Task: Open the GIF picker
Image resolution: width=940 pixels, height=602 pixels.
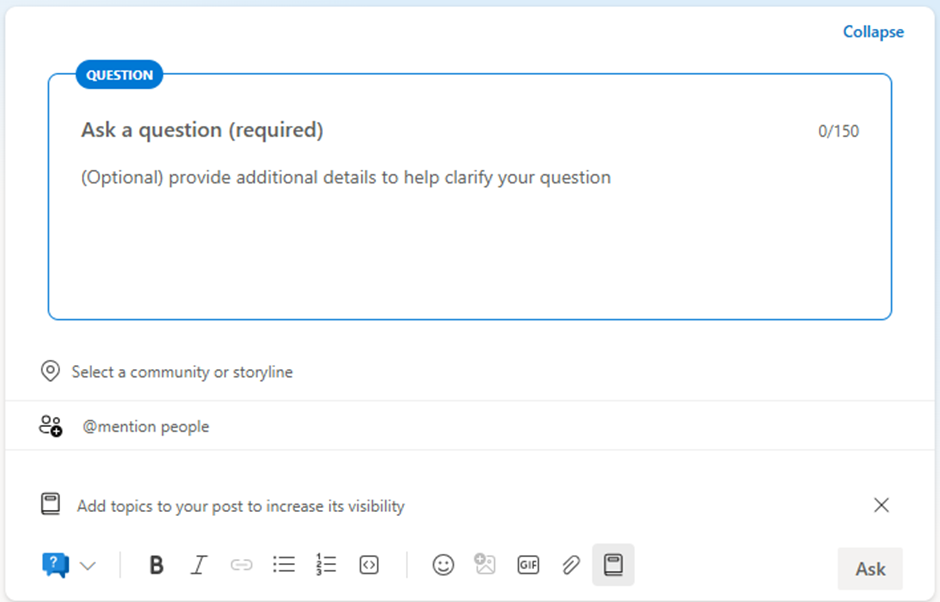Action: pos(528,565)
